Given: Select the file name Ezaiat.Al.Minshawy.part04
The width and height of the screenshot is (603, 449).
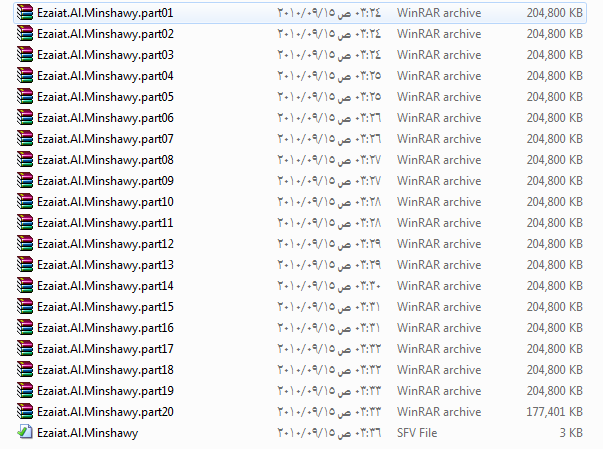Looking at the screenshot, I should click(x=105, y=76).
